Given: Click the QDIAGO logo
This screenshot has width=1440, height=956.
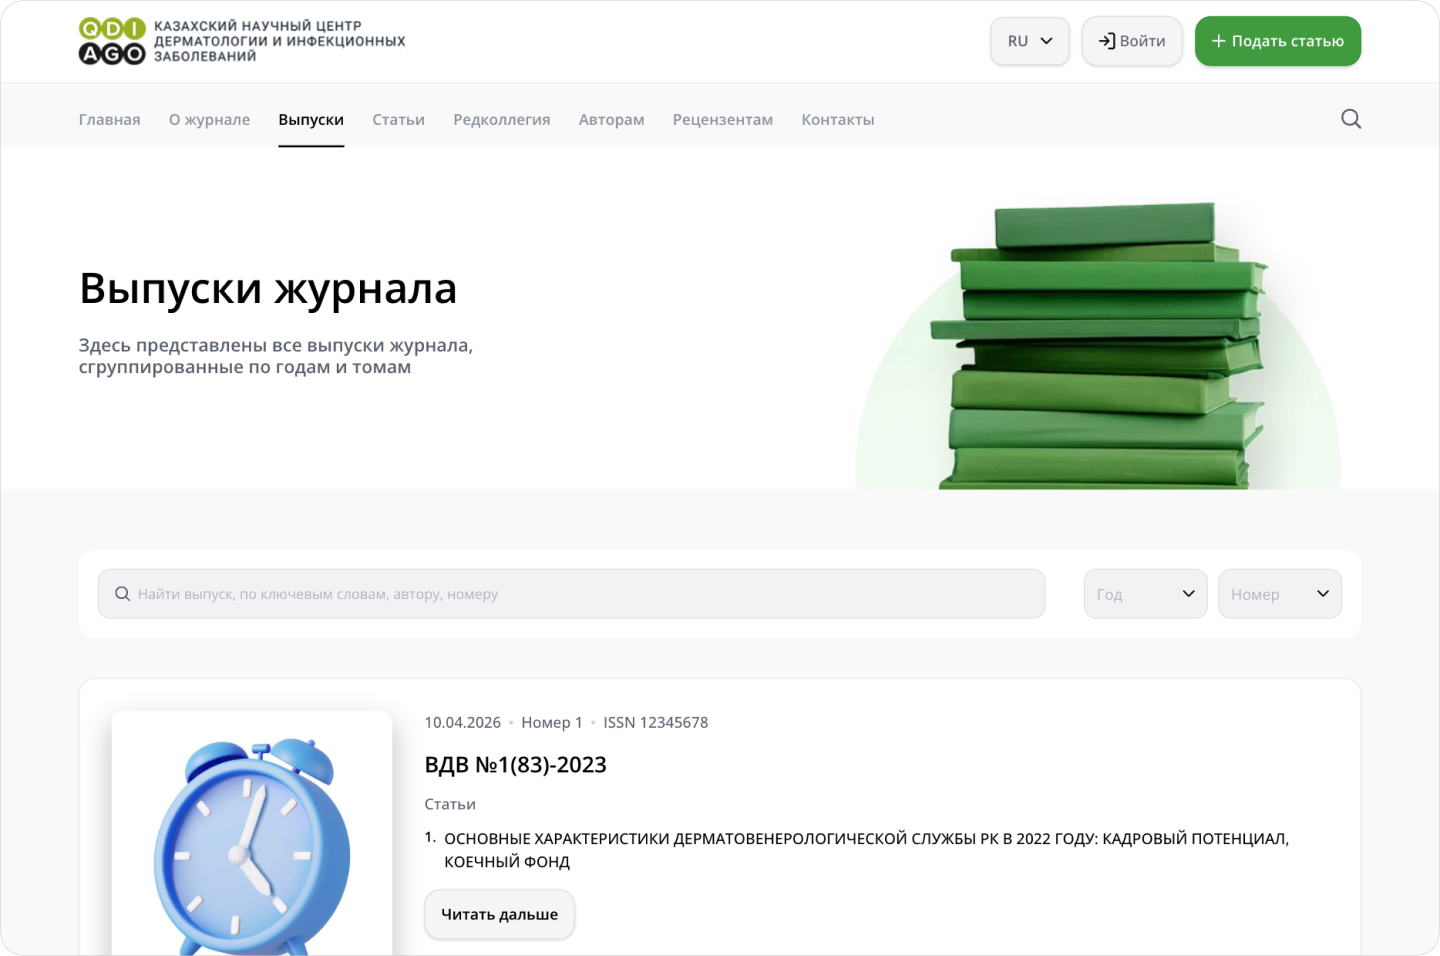Looking at the screenshot, I should (x=110, y=40).
